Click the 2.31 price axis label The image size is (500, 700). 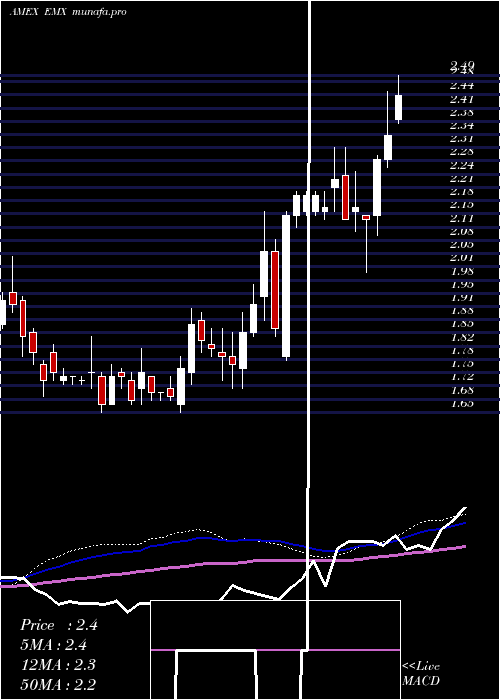(462, 138)
